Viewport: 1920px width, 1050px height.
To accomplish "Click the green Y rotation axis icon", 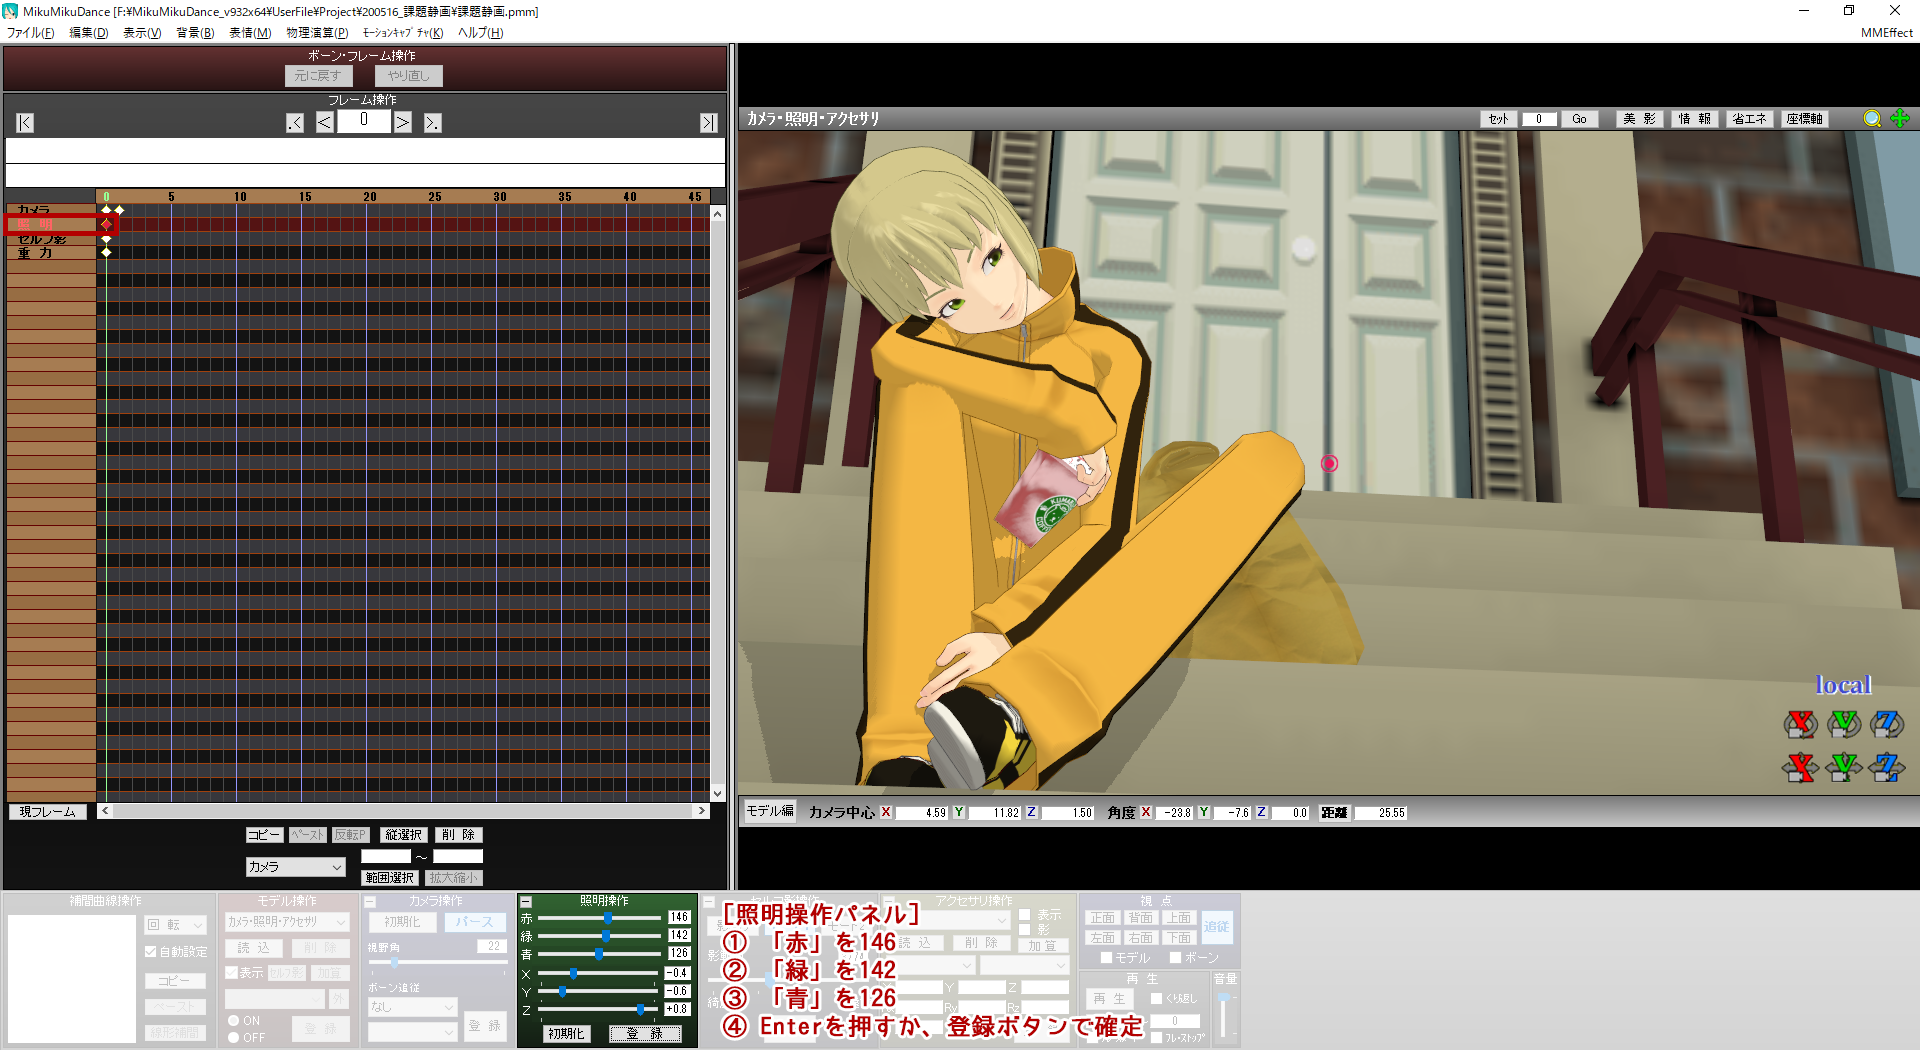I will pos(1843,724).
